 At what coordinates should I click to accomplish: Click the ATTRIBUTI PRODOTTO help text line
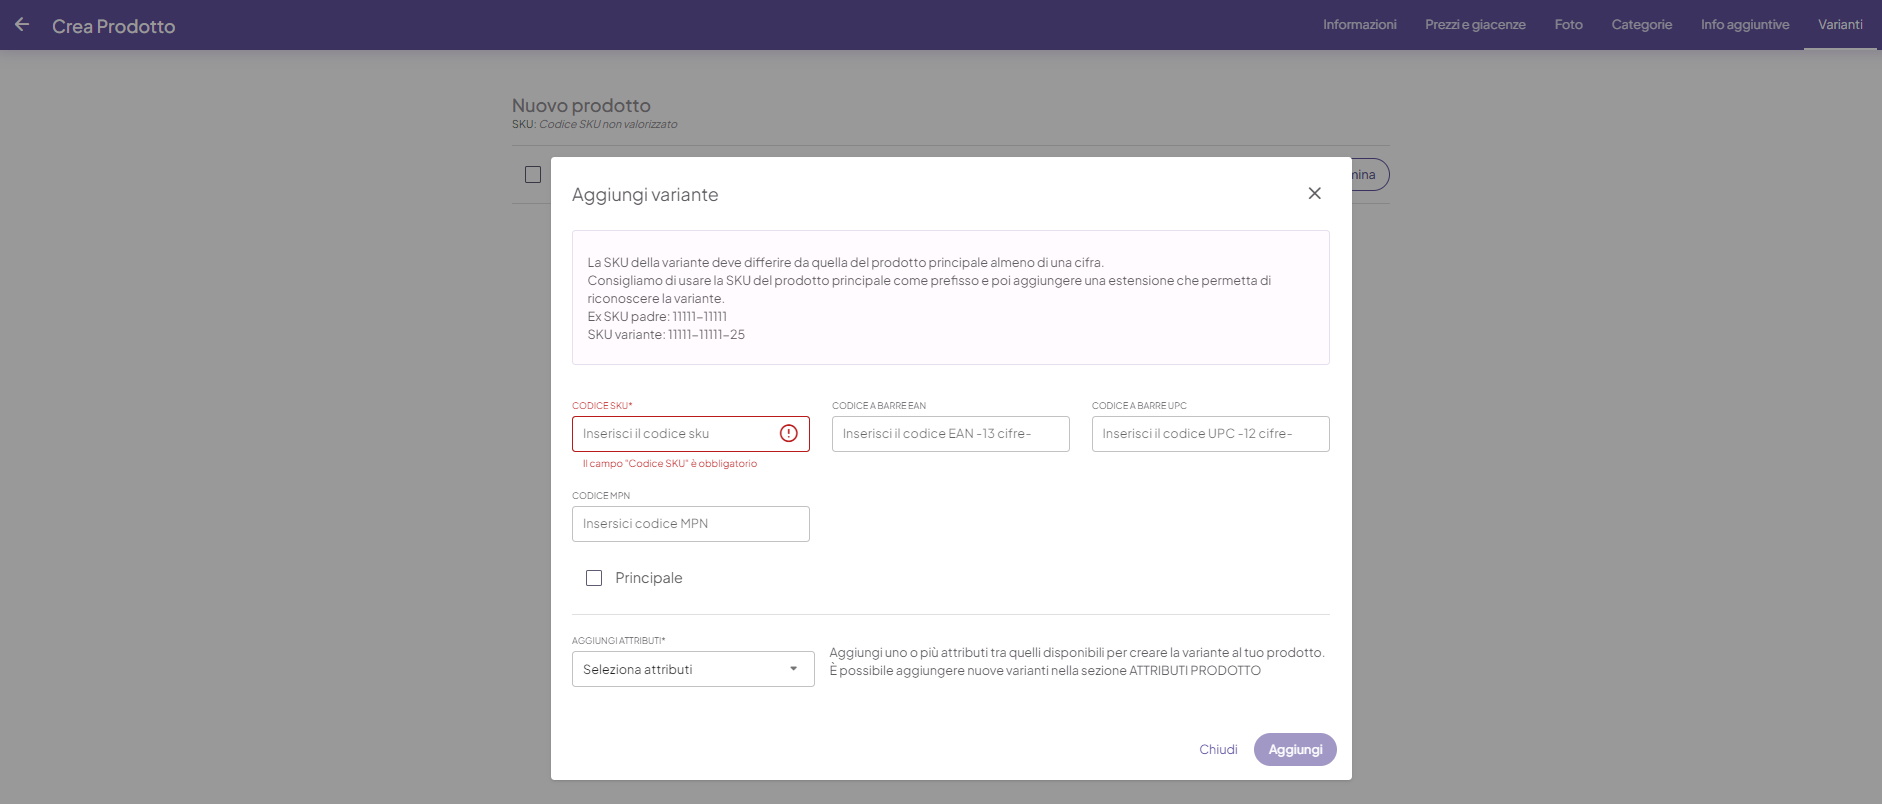pos(1045,671)
